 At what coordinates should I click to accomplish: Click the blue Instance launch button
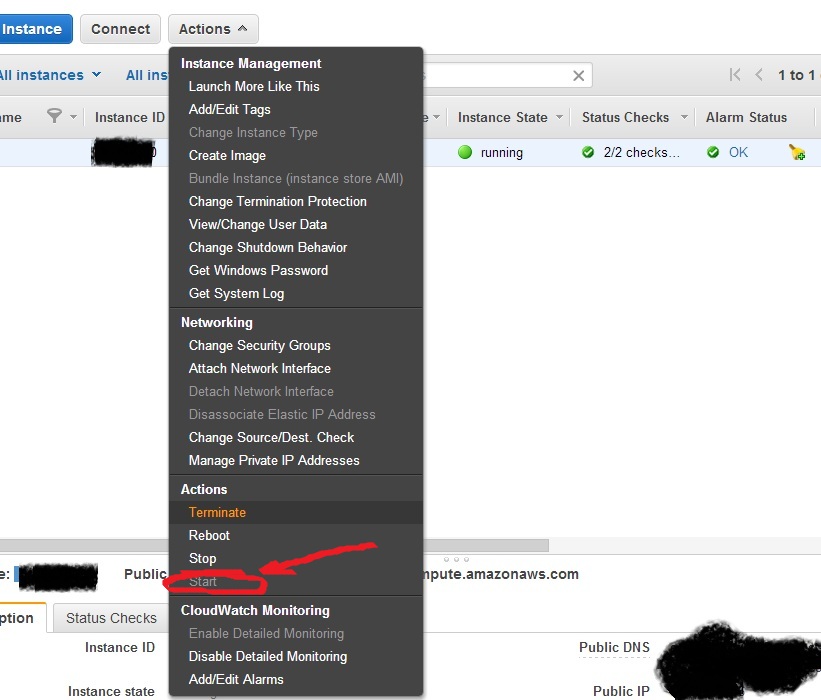pos(36,29)
